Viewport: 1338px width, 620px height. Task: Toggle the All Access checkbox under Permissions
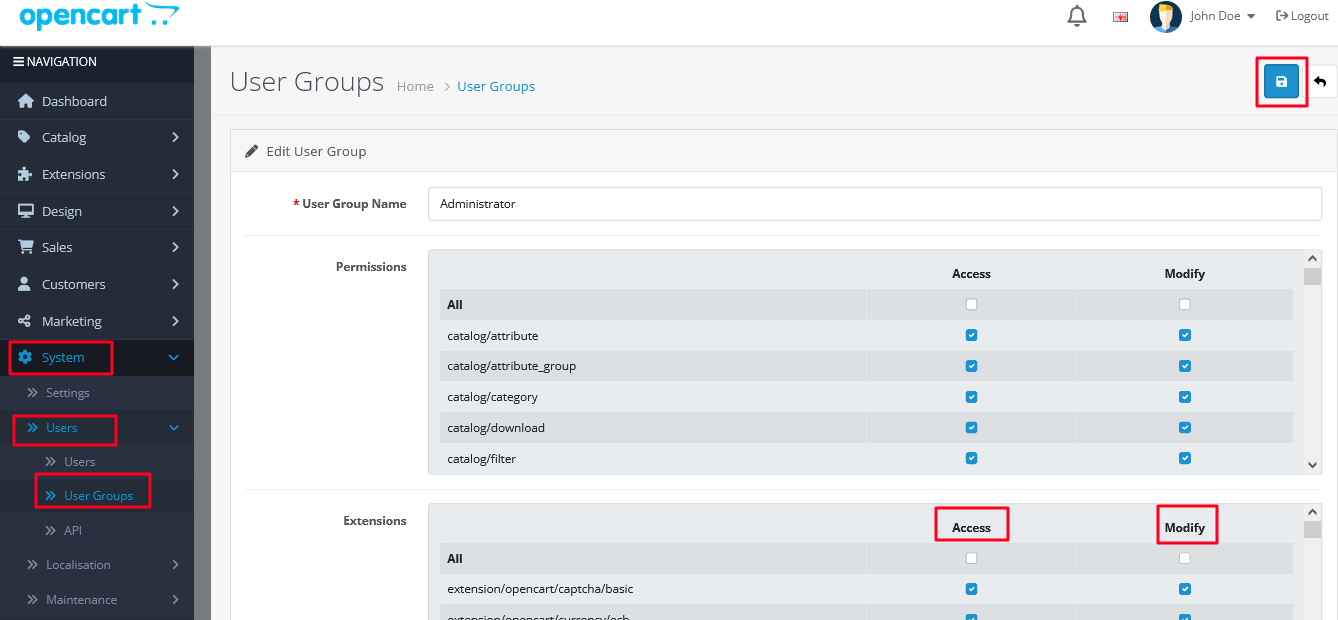click(x=971, y=304)
